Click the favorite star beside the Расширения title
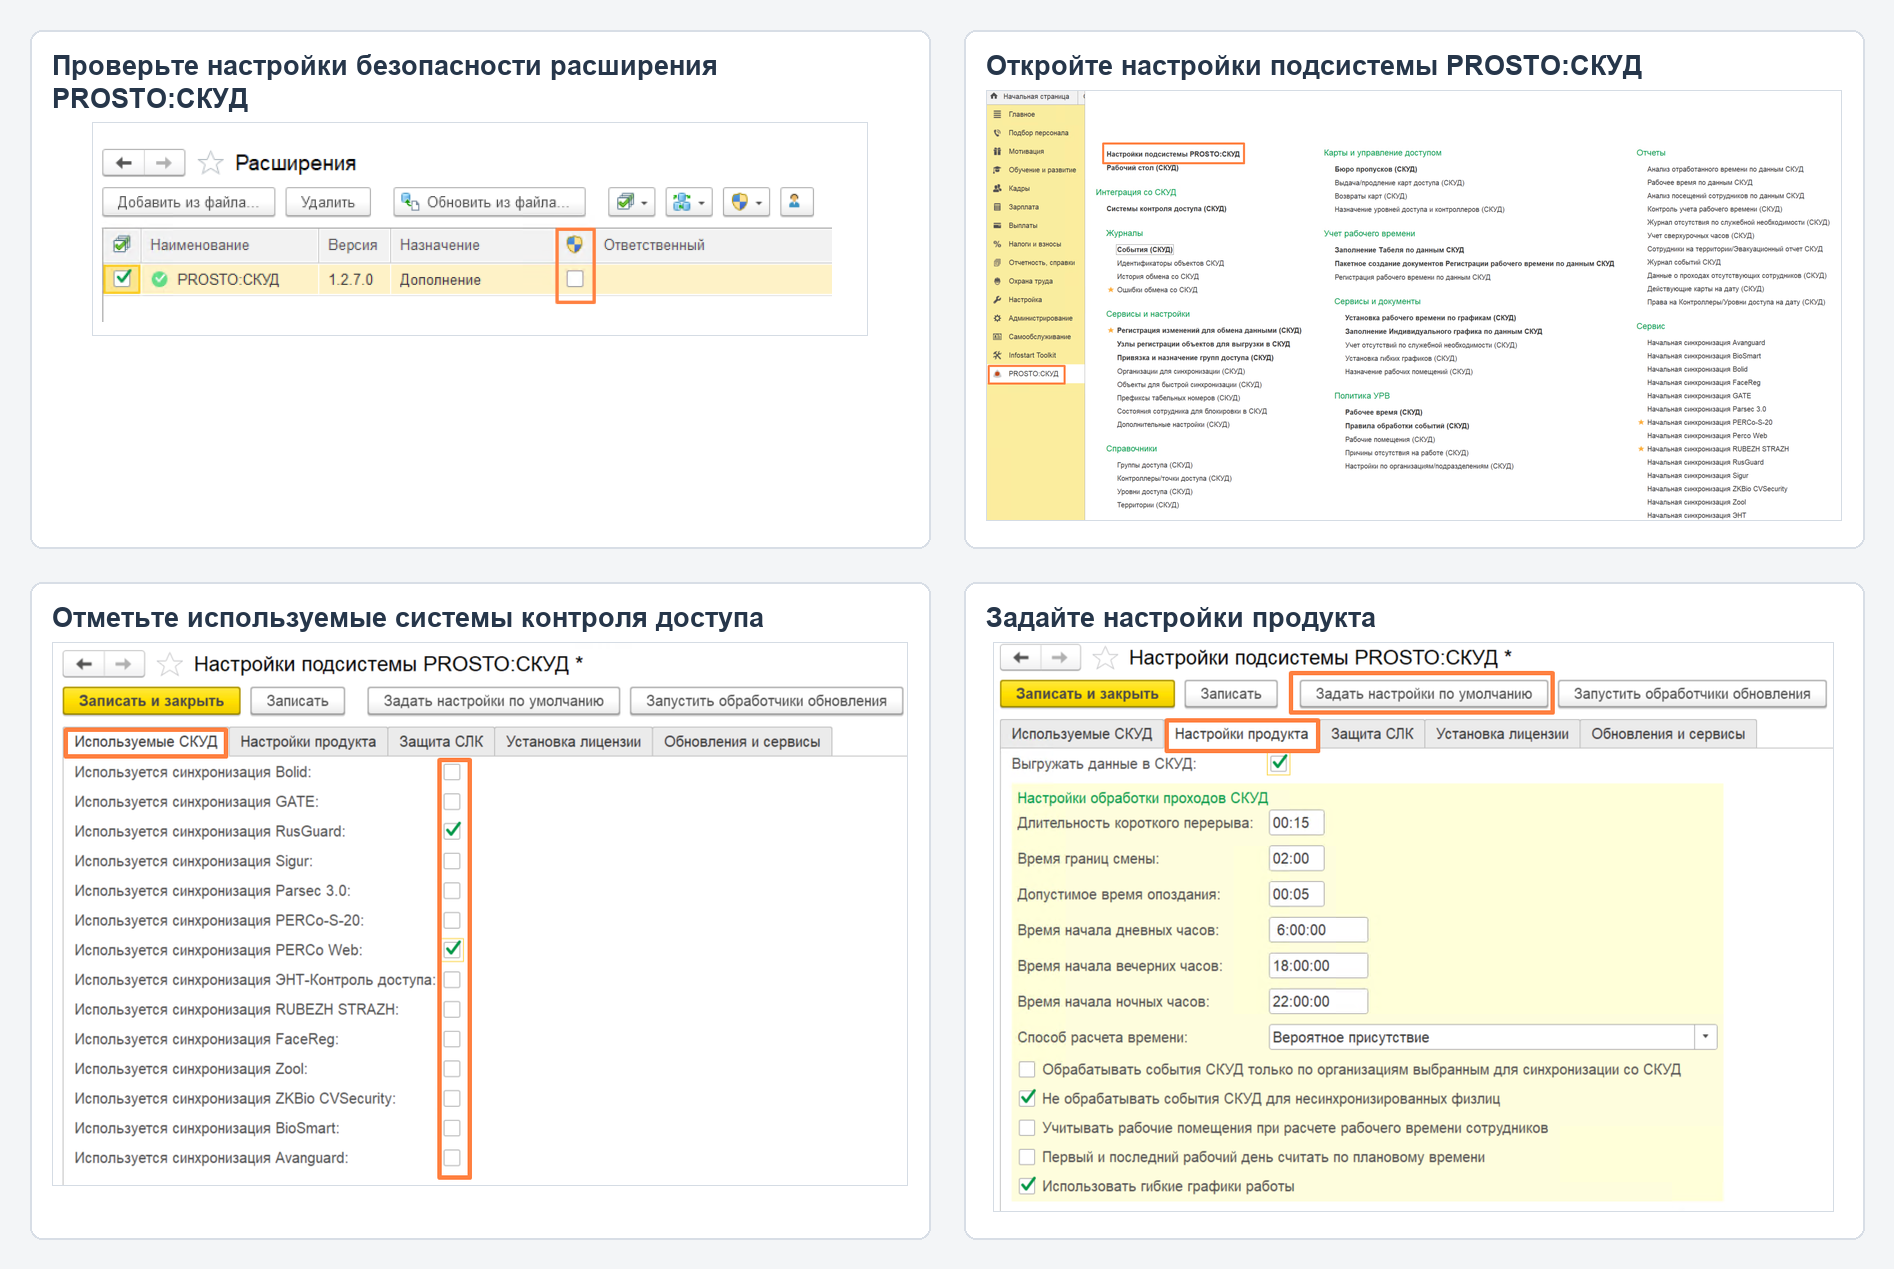Screen dimensions: 1894x1269 (x=210, y=163)
